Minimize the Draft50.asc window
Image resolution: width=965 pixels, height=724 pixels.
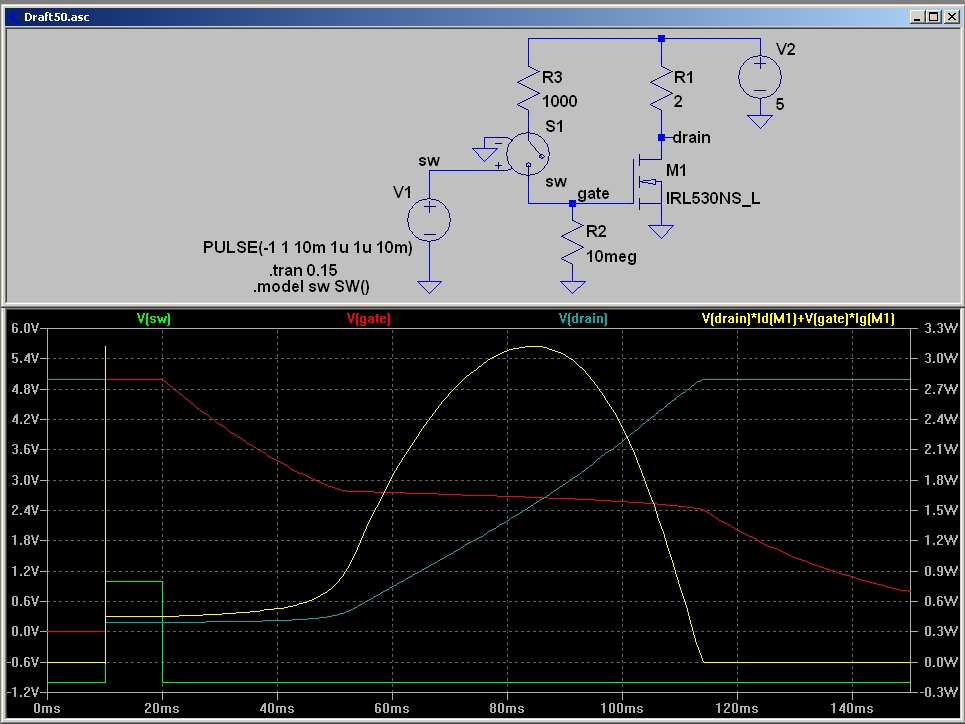pyautogui.click(x=917, y=17)
